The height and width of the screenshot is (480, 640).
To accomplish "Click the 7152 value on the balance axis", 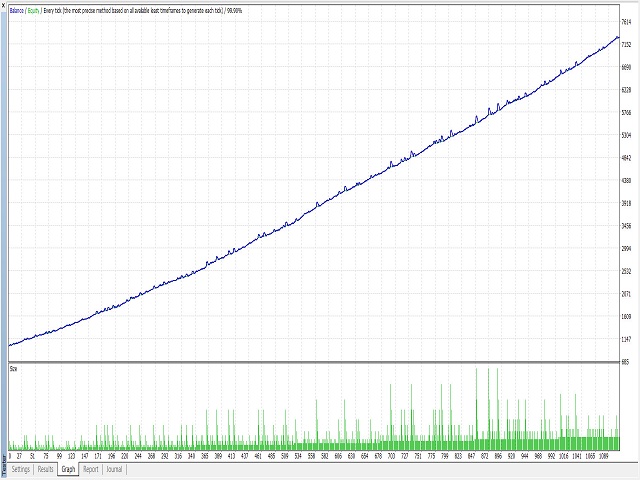I will click(626, 44).
